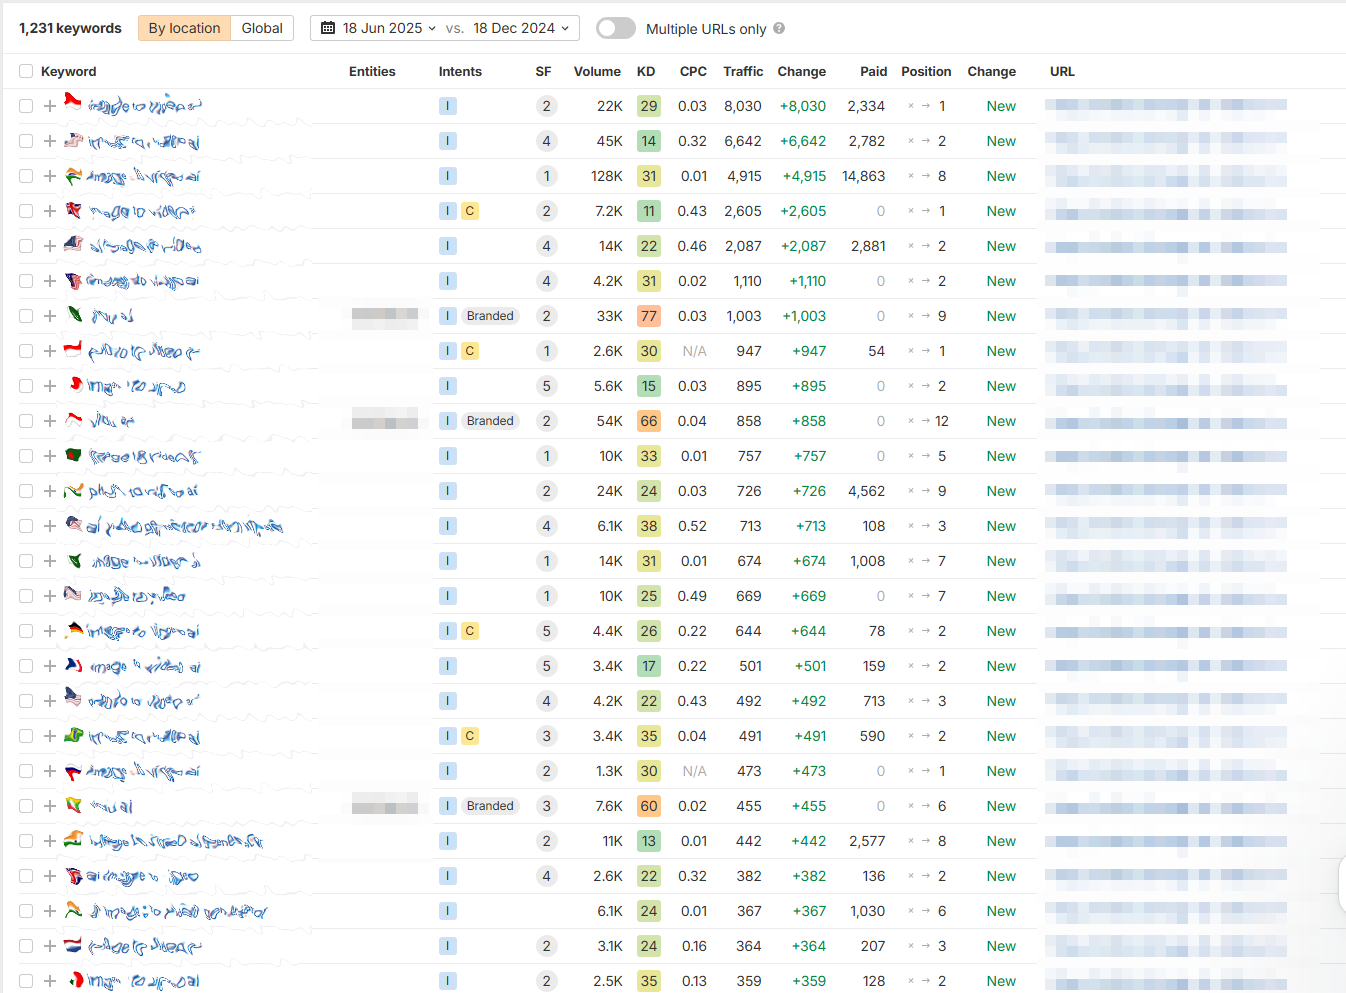Switch to the By location tab
The width and height of the screenshot is (1346, 993).
pyautogui.click(x=184, y=28)
